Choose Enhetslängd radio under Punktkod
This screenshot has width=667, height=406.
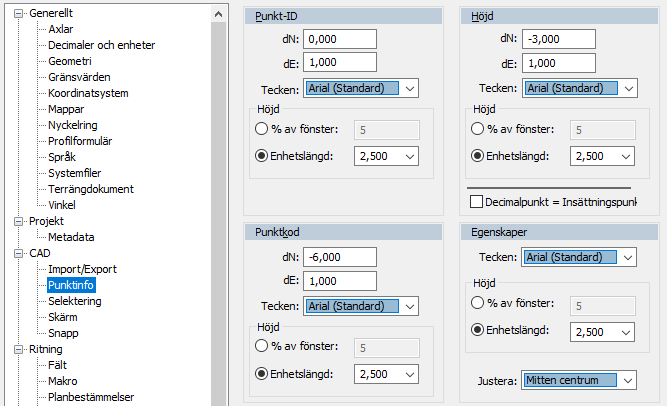[x=262, y=374]
